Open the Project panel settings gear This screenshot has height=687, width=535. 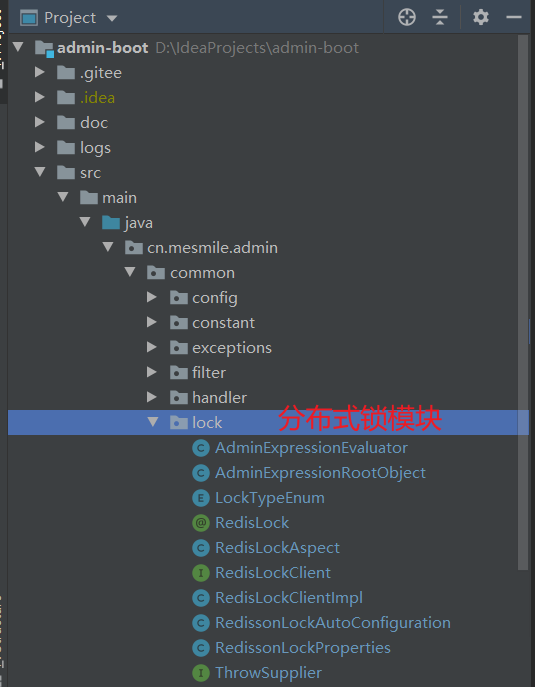click(481, 18)
